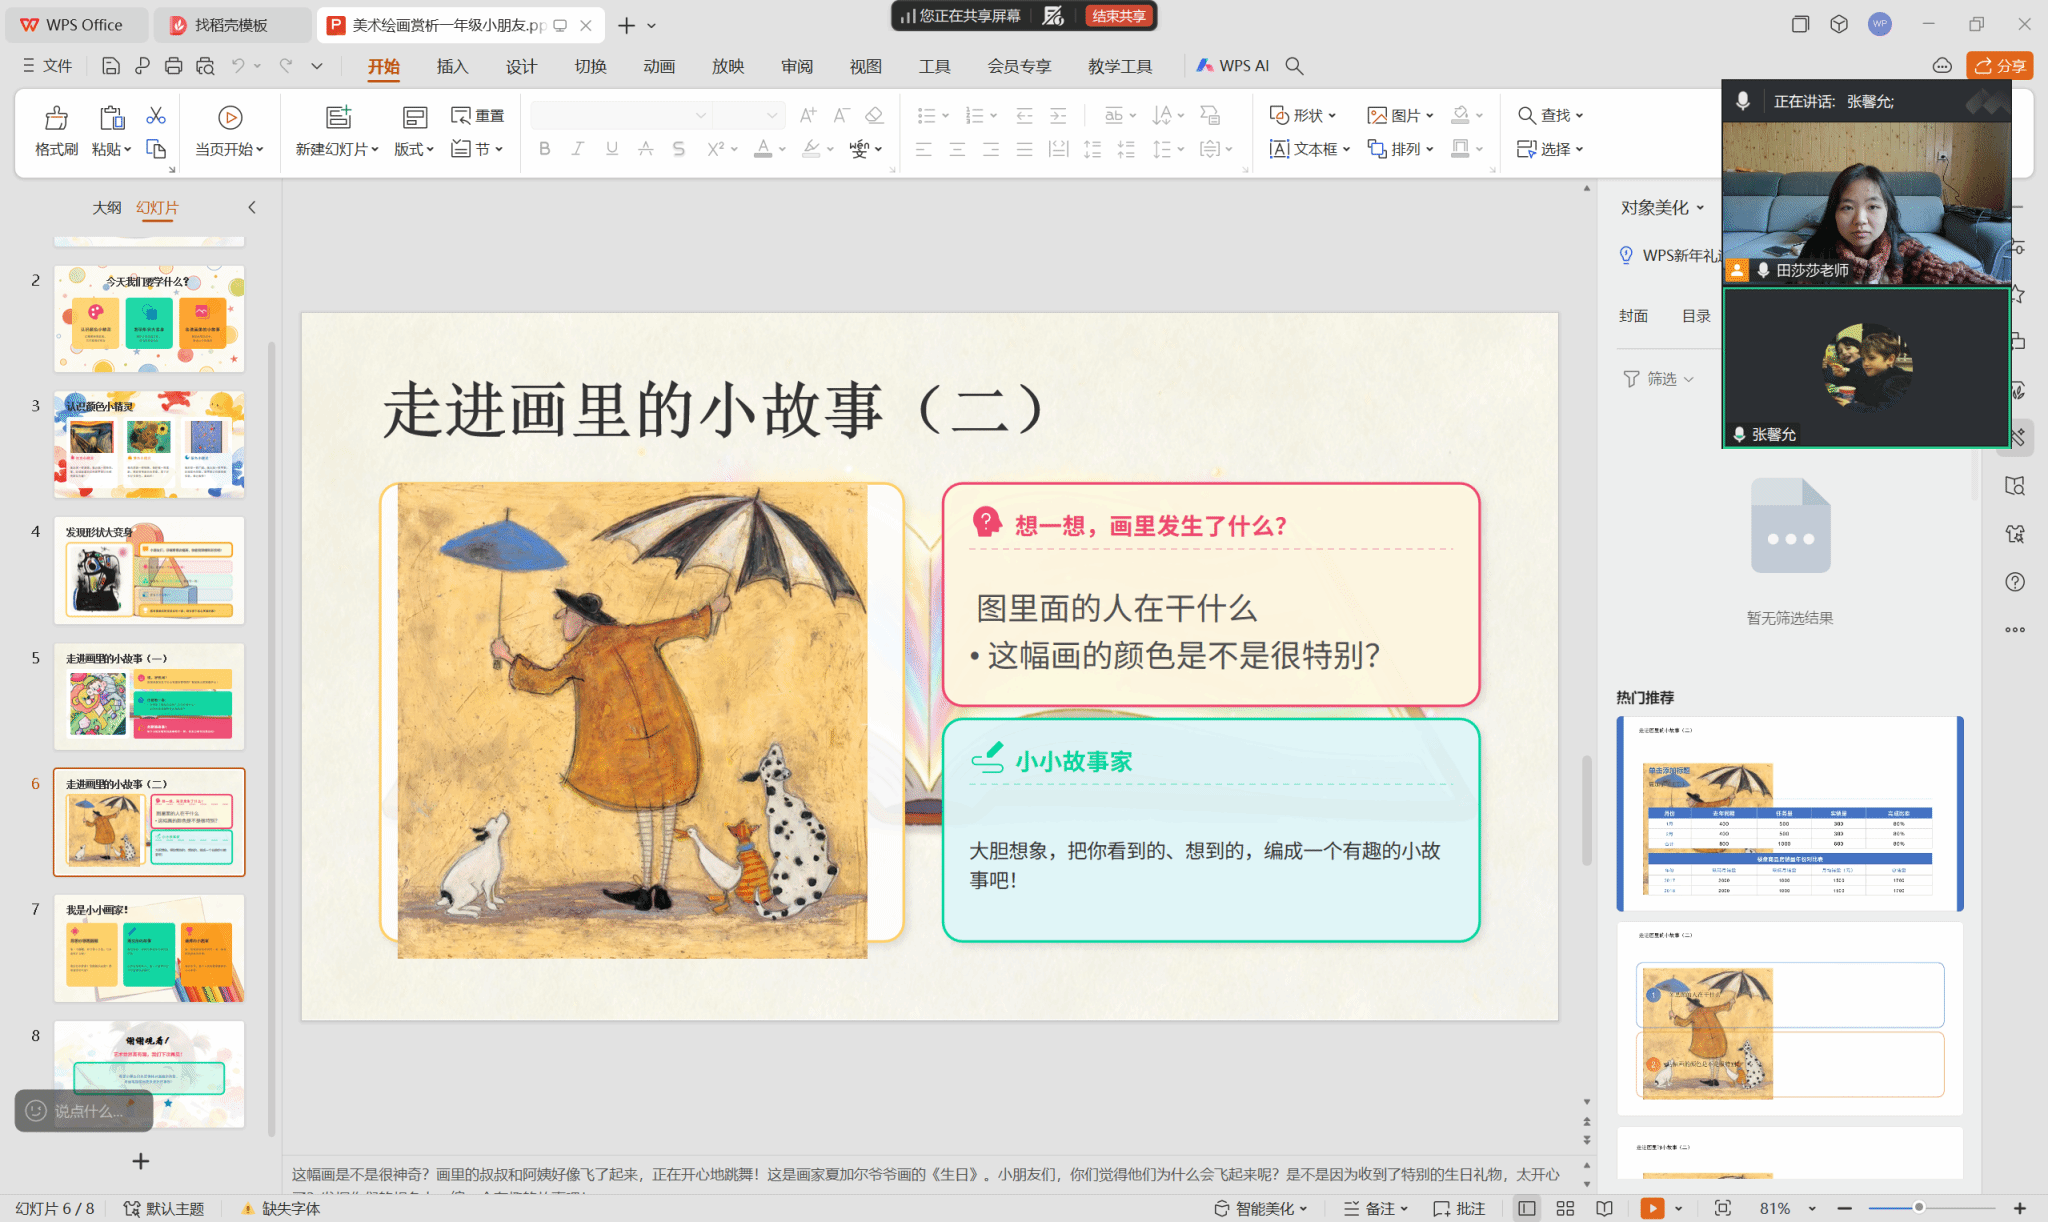Open the Find (查找) dropdown
Image resolution: width=2048 pixels, height=1222 pixels.
tap(1551, 115)
